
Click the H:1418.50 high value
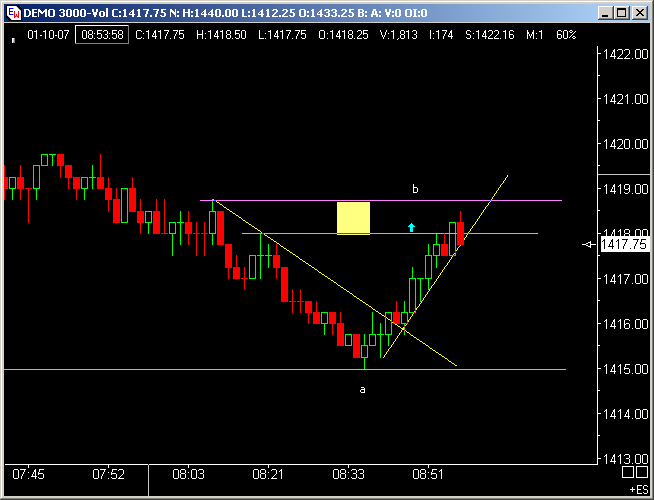[221, 35]
